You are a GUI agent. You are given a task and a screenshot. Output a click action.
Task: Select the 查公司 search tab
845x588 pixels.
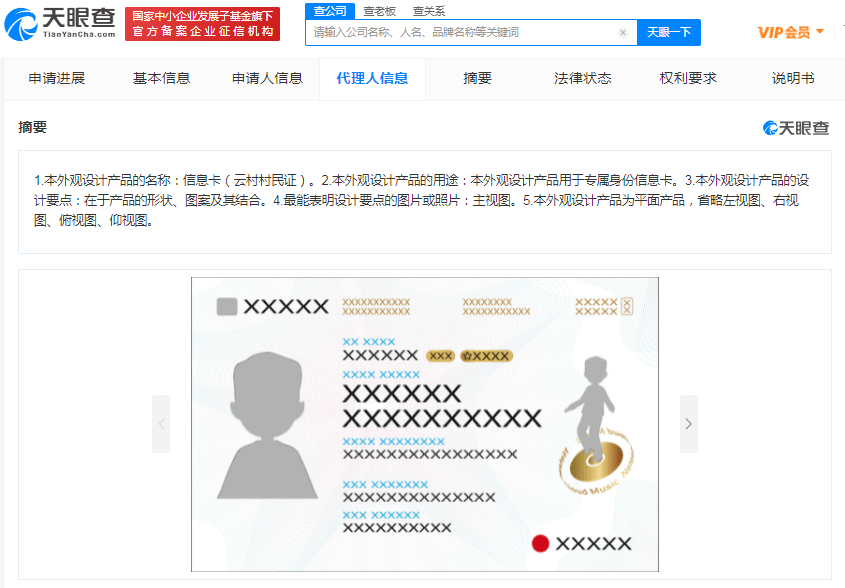pos(330,11)
